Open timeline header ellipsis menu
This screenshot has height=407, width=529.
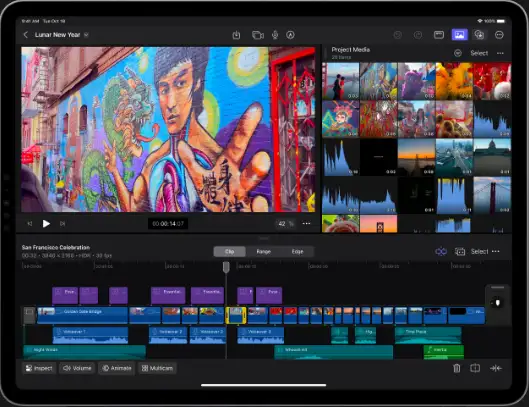point(496,251)
